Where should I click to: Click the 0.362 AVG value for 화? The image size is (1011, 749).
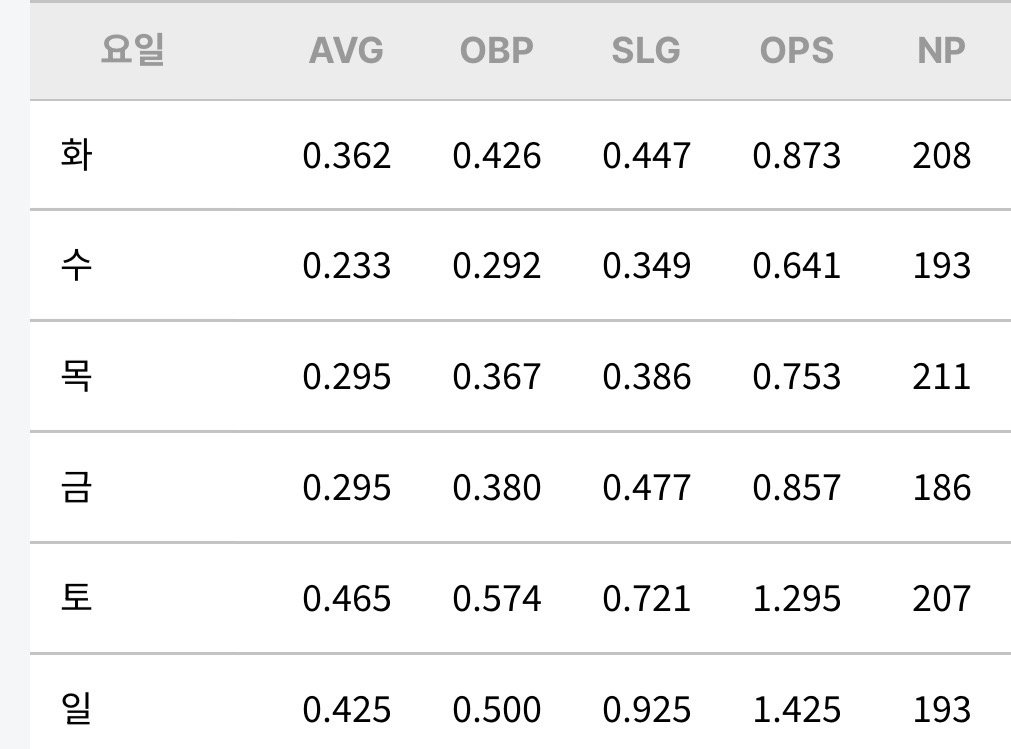point(347,156)
